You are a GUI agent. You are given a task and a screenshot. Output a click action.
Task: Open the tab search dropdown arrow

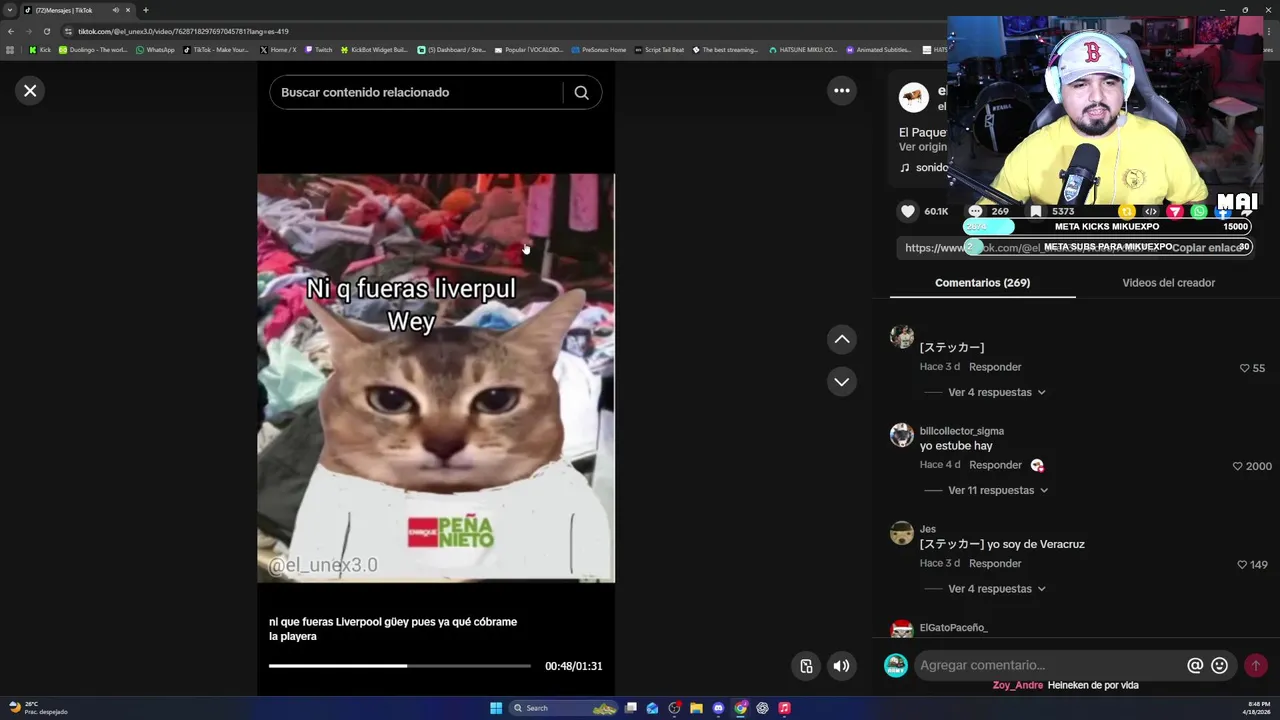[x=11, y=10]
